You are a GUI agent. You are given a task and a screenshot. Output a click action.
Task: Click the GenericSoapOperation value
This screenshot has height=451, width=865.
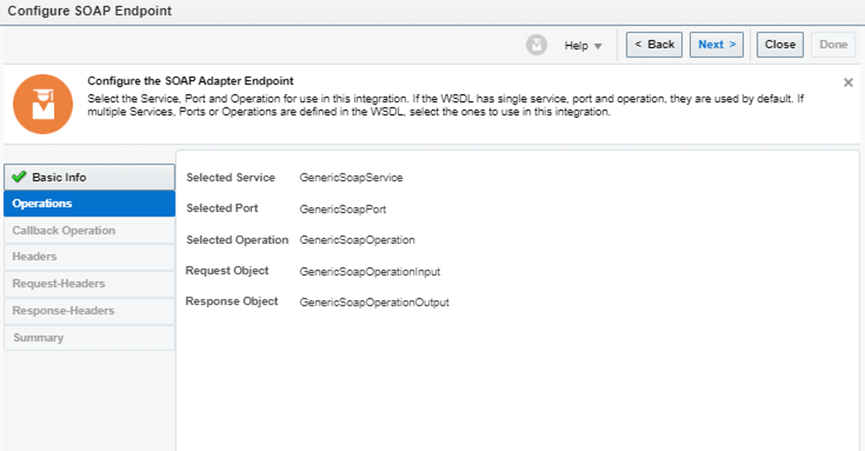(357, 240)
